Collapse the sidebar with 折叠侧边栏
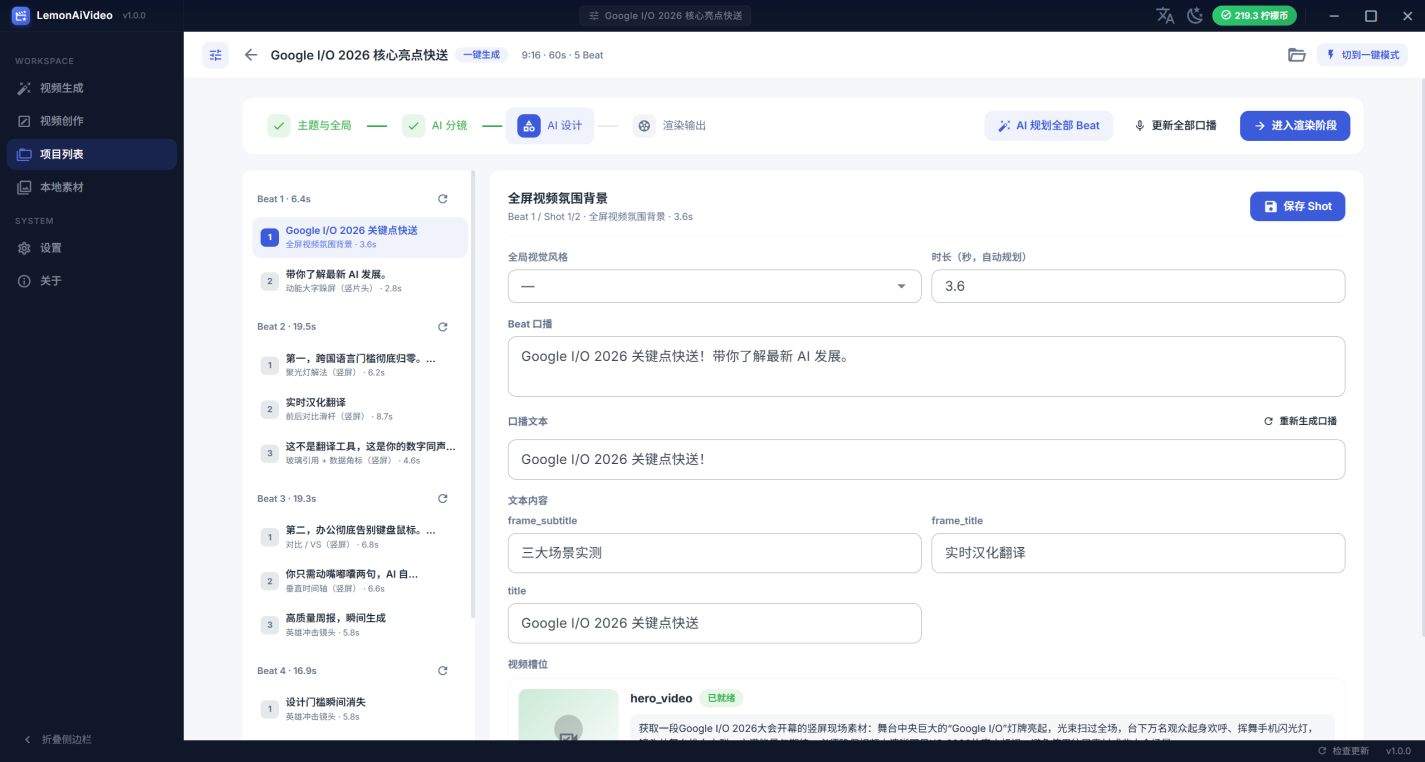1425x762 pixels. click(58, 739)
